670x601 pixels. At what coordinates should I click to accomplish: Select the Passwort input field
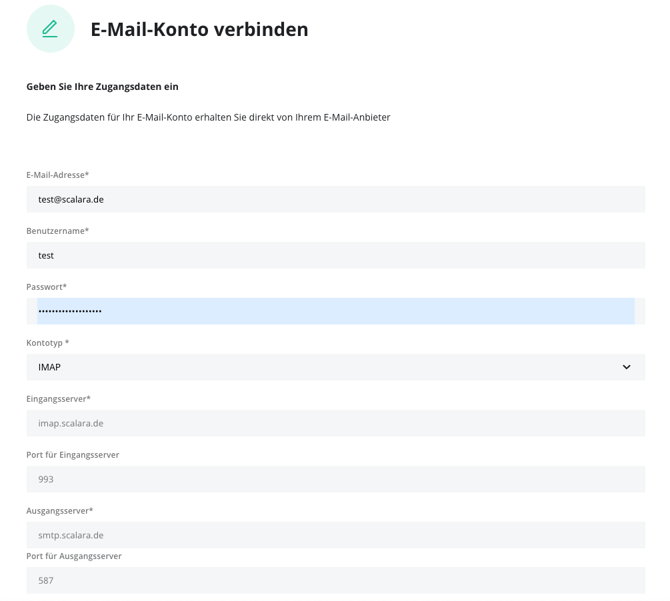[335, 311]
